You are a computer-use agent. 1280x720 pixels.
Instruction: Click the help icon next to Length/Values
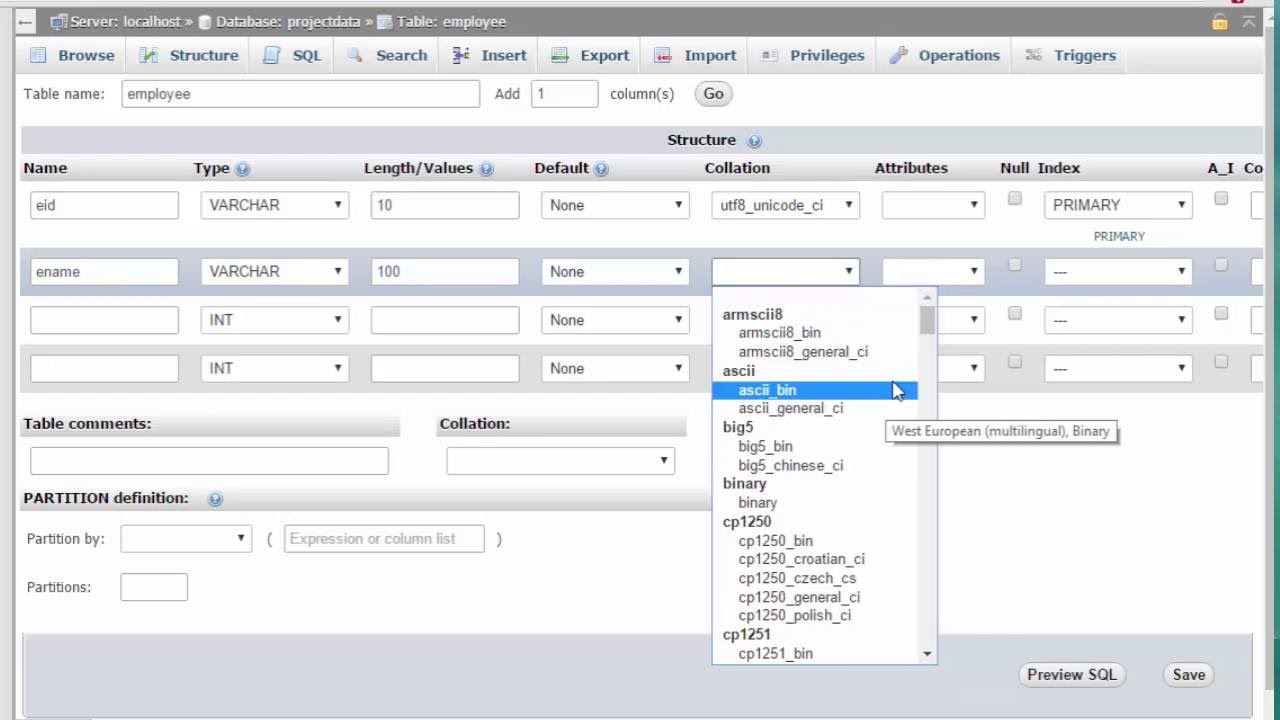(486, 169)
